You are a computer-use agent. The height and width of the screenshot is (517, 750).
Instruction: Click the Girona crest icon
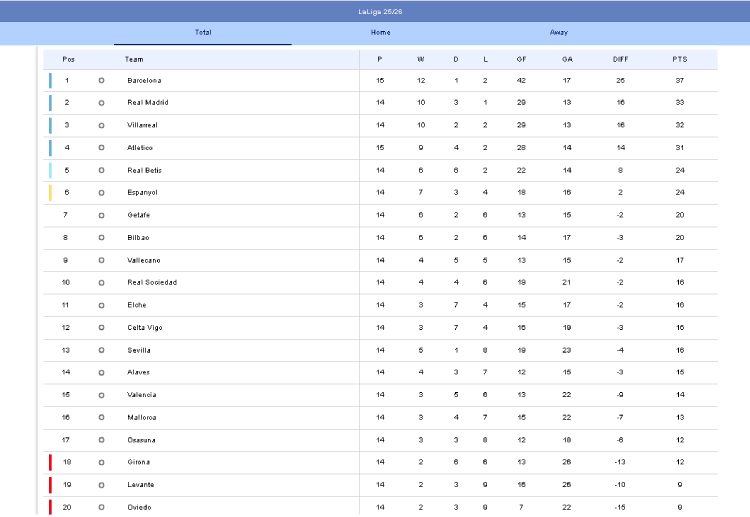click(101, 463)
